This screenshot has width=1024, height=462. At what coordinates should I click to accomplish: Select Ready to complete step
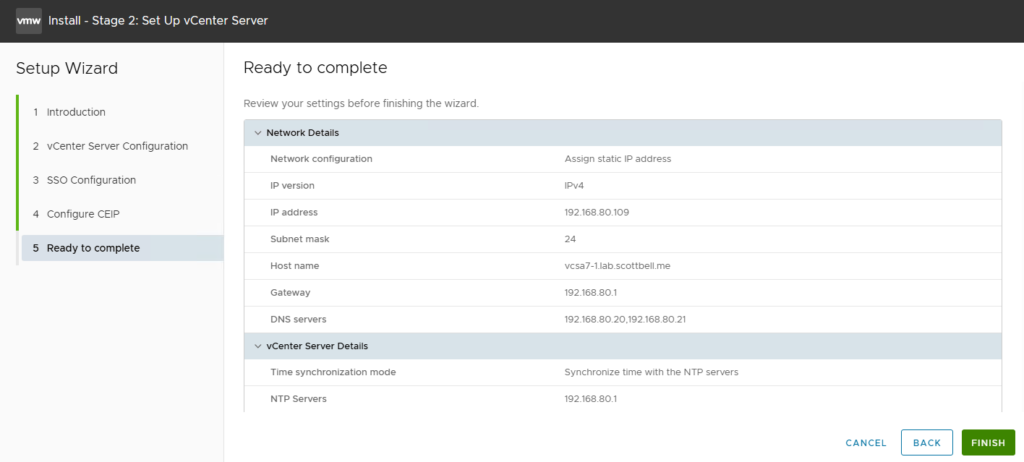click(x=93, y=248)
